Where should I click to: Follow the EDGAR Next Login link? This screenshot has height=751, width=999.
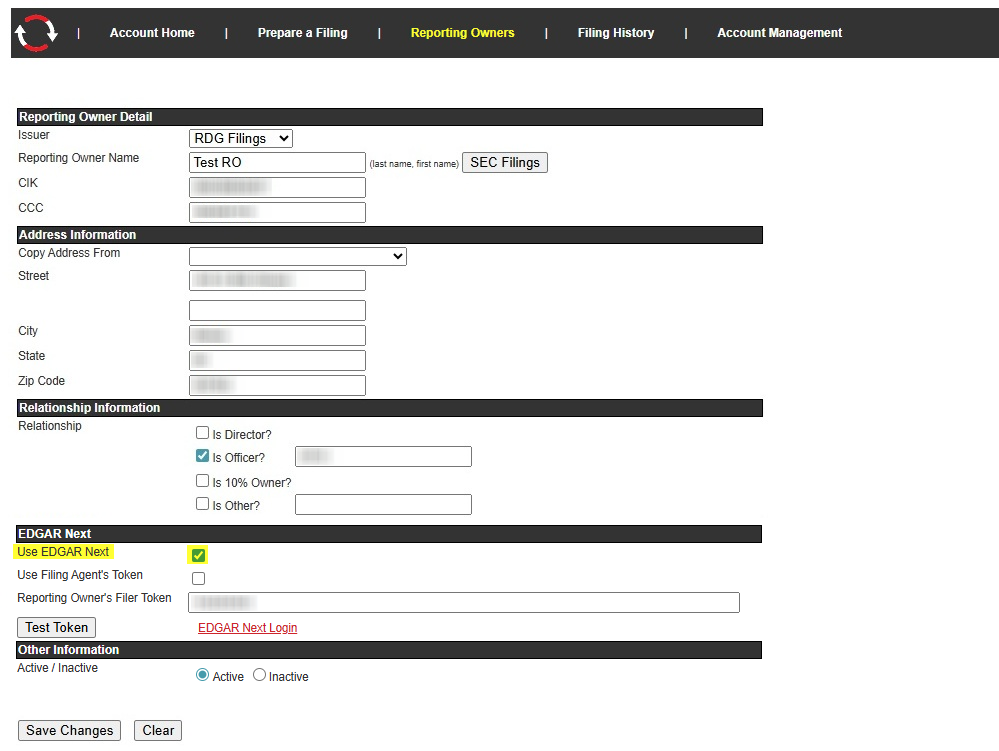[x=247, y=628]
